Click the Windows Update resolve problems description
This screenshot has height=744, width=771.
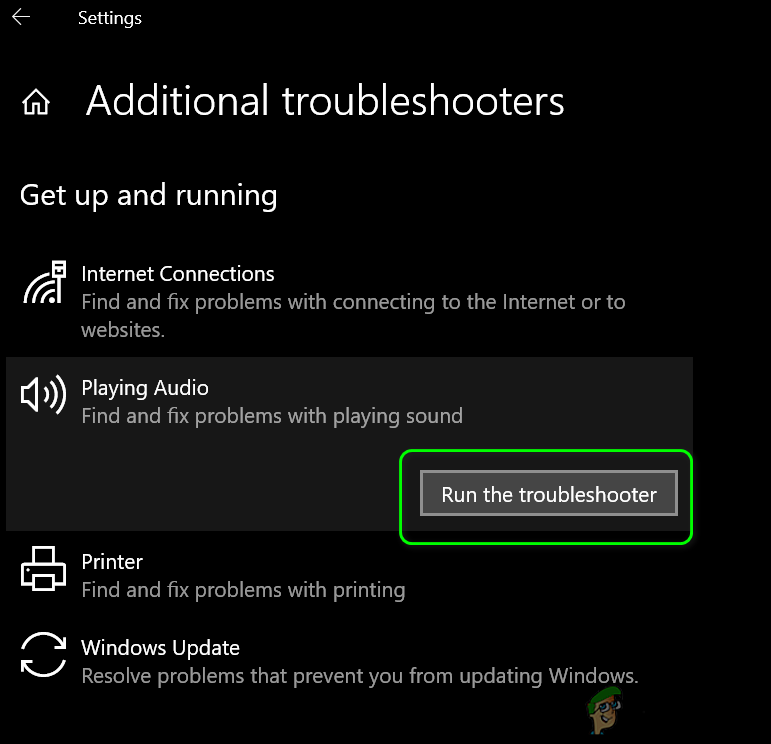coord(359,676)
